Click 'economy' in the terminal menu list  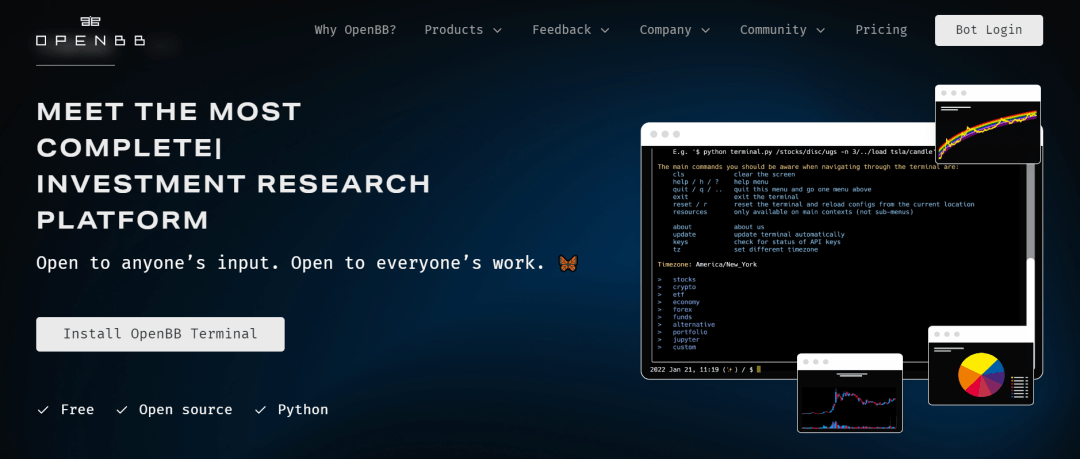[686, 302]
